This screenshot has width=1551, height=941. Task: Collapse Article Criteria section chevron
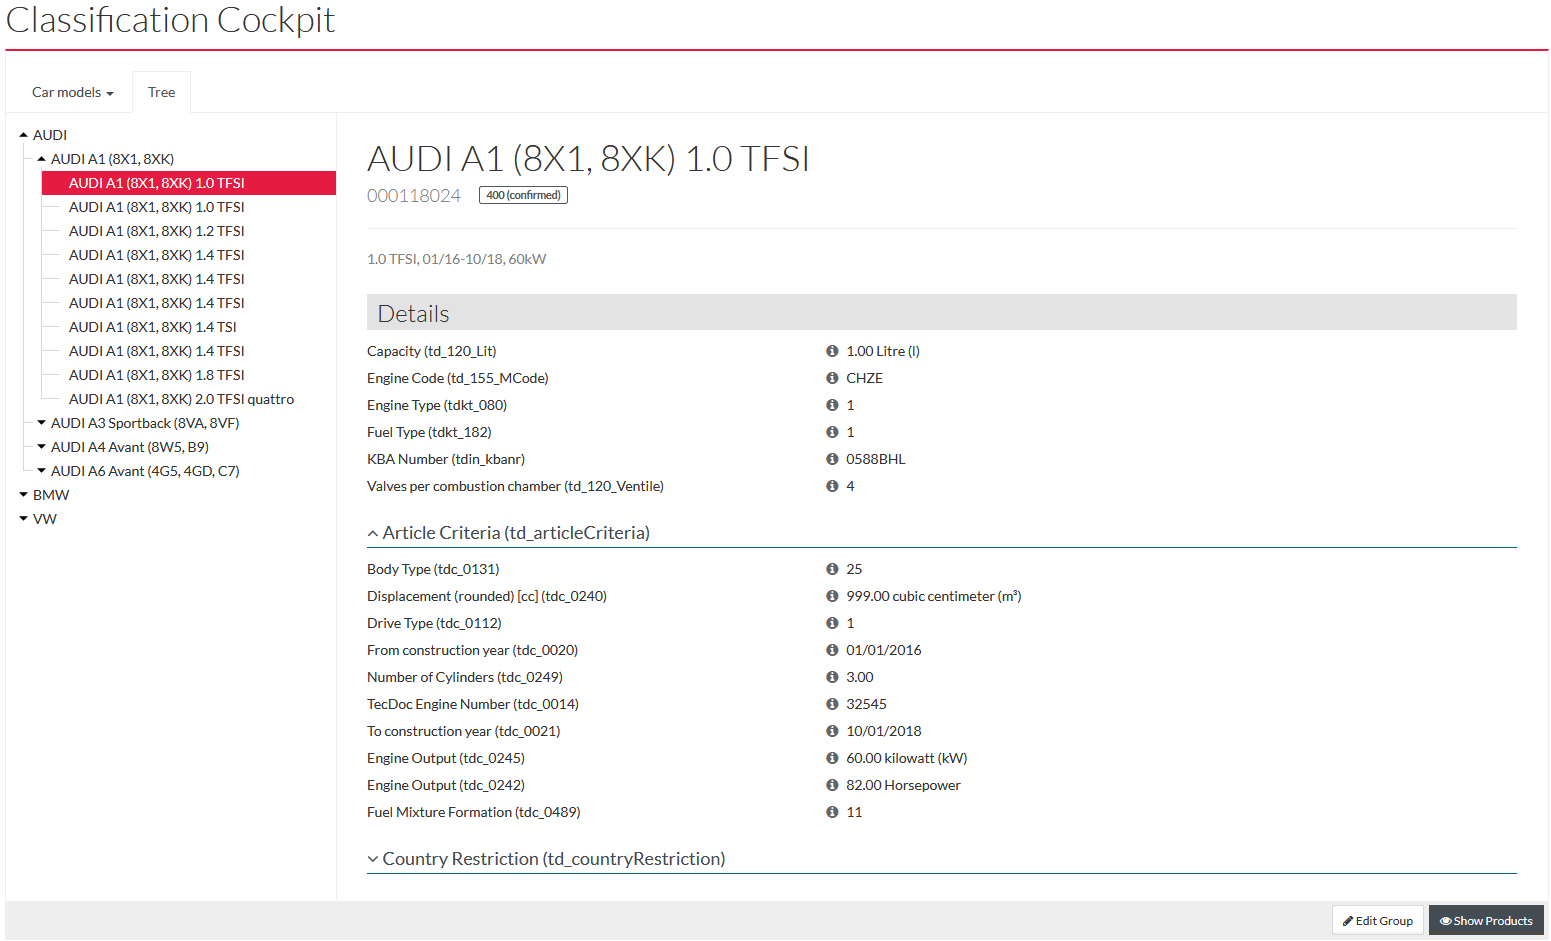click(x=373, y=534)
